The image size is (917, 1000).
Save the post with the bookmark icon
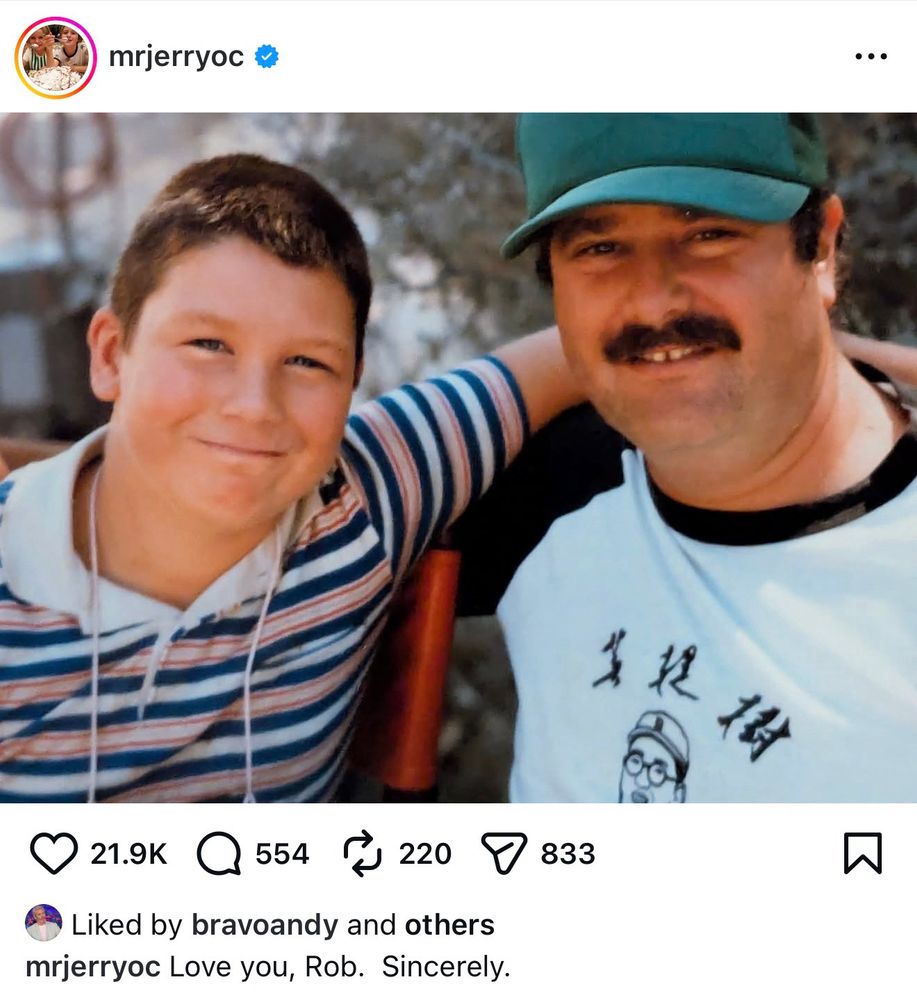coord(862,853)
